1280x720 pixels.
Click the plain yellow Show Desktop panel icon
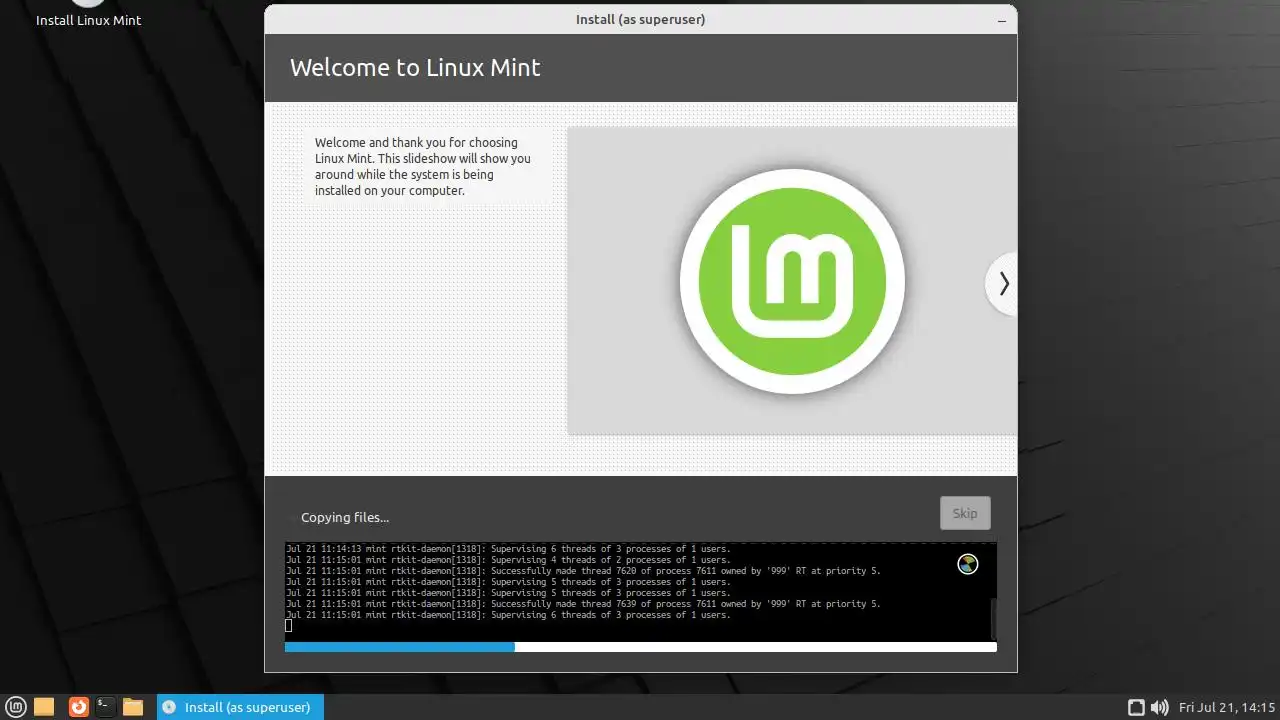point(44,707)
